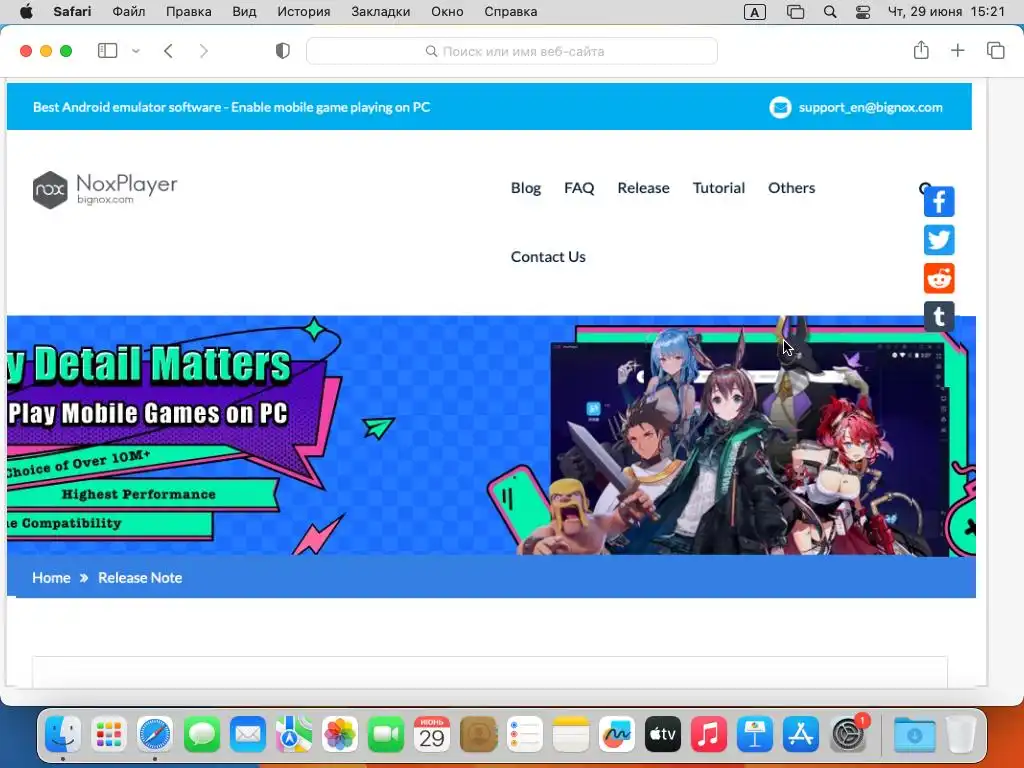Open Launchpad from the Dock

(109, 735)
